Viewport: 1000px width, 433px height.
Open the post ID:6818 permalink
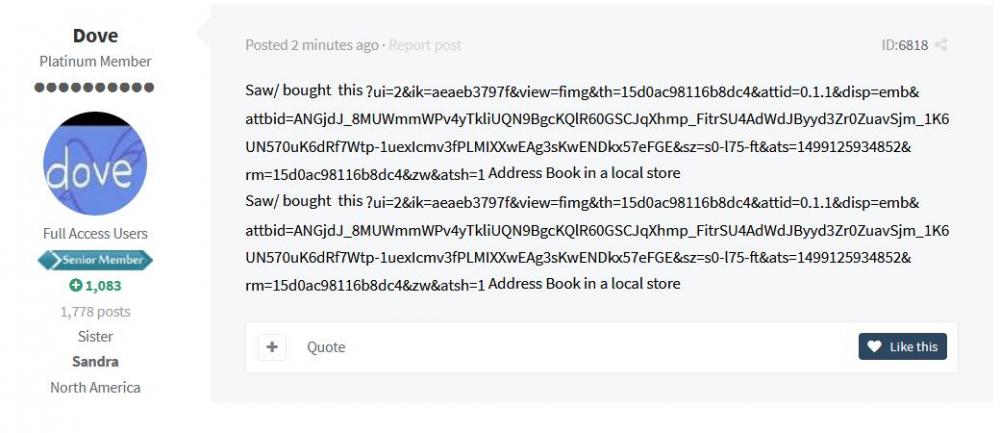click(904, 45)
